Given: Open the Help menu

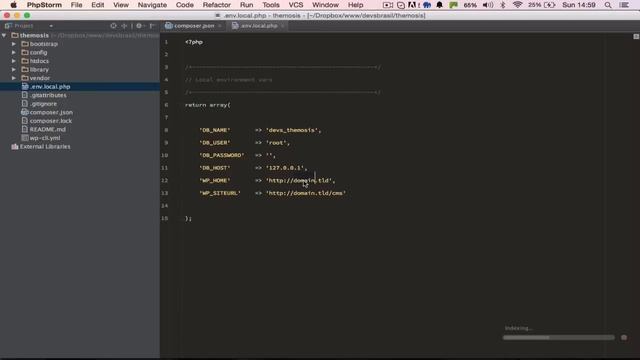Looking at the screenshot, I should [x=356, y=5].
